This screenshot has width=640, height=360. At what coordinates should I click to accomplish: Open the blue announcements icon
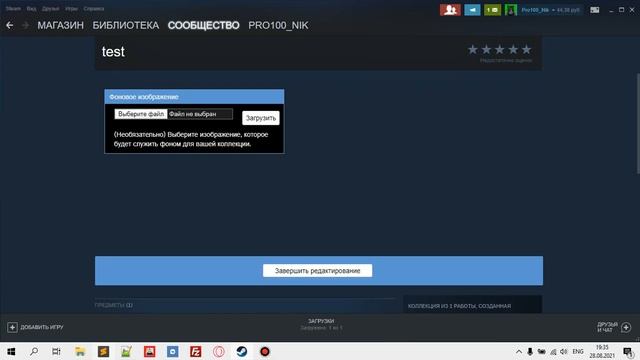coord(472,10)
